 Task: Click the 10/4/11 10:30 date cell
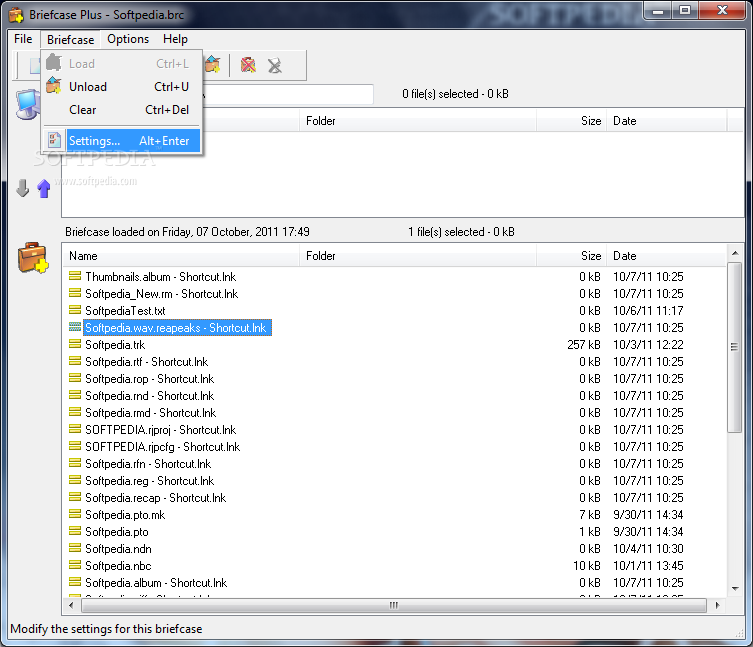[648, 549]
